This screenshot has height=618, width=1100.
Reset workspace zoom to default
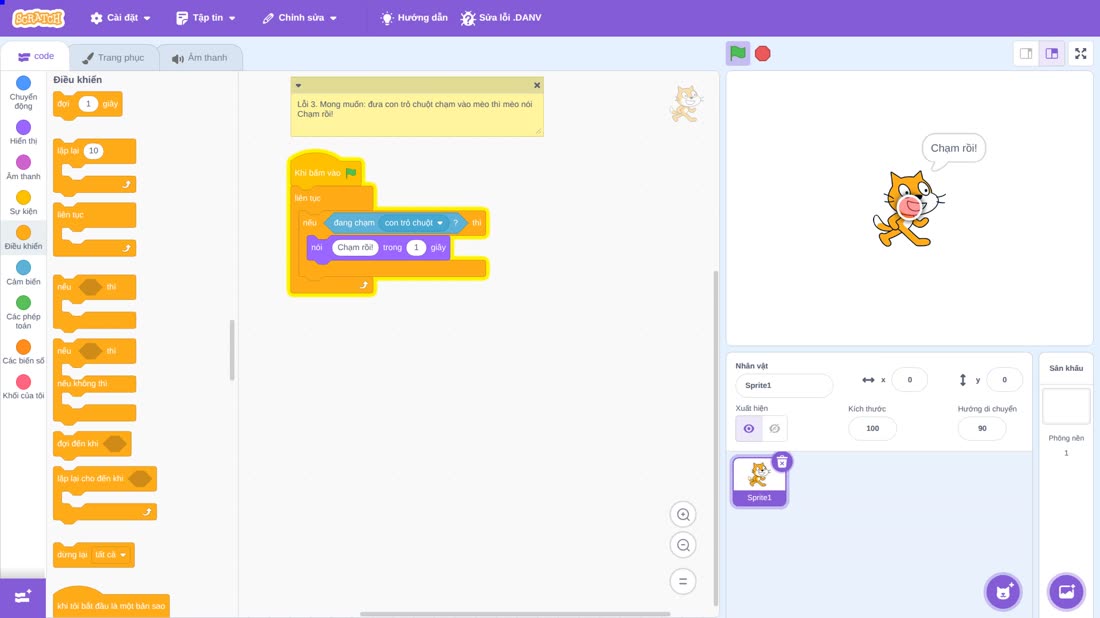click(x=683, y=582)
